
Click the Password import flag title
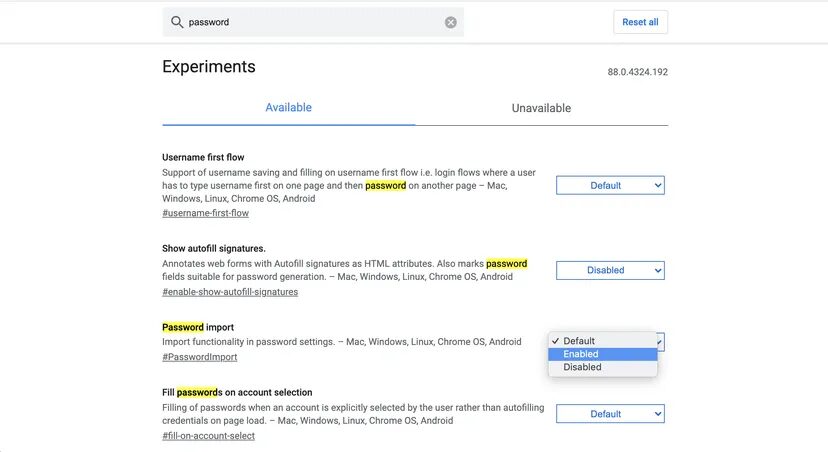tap(198, 327)
